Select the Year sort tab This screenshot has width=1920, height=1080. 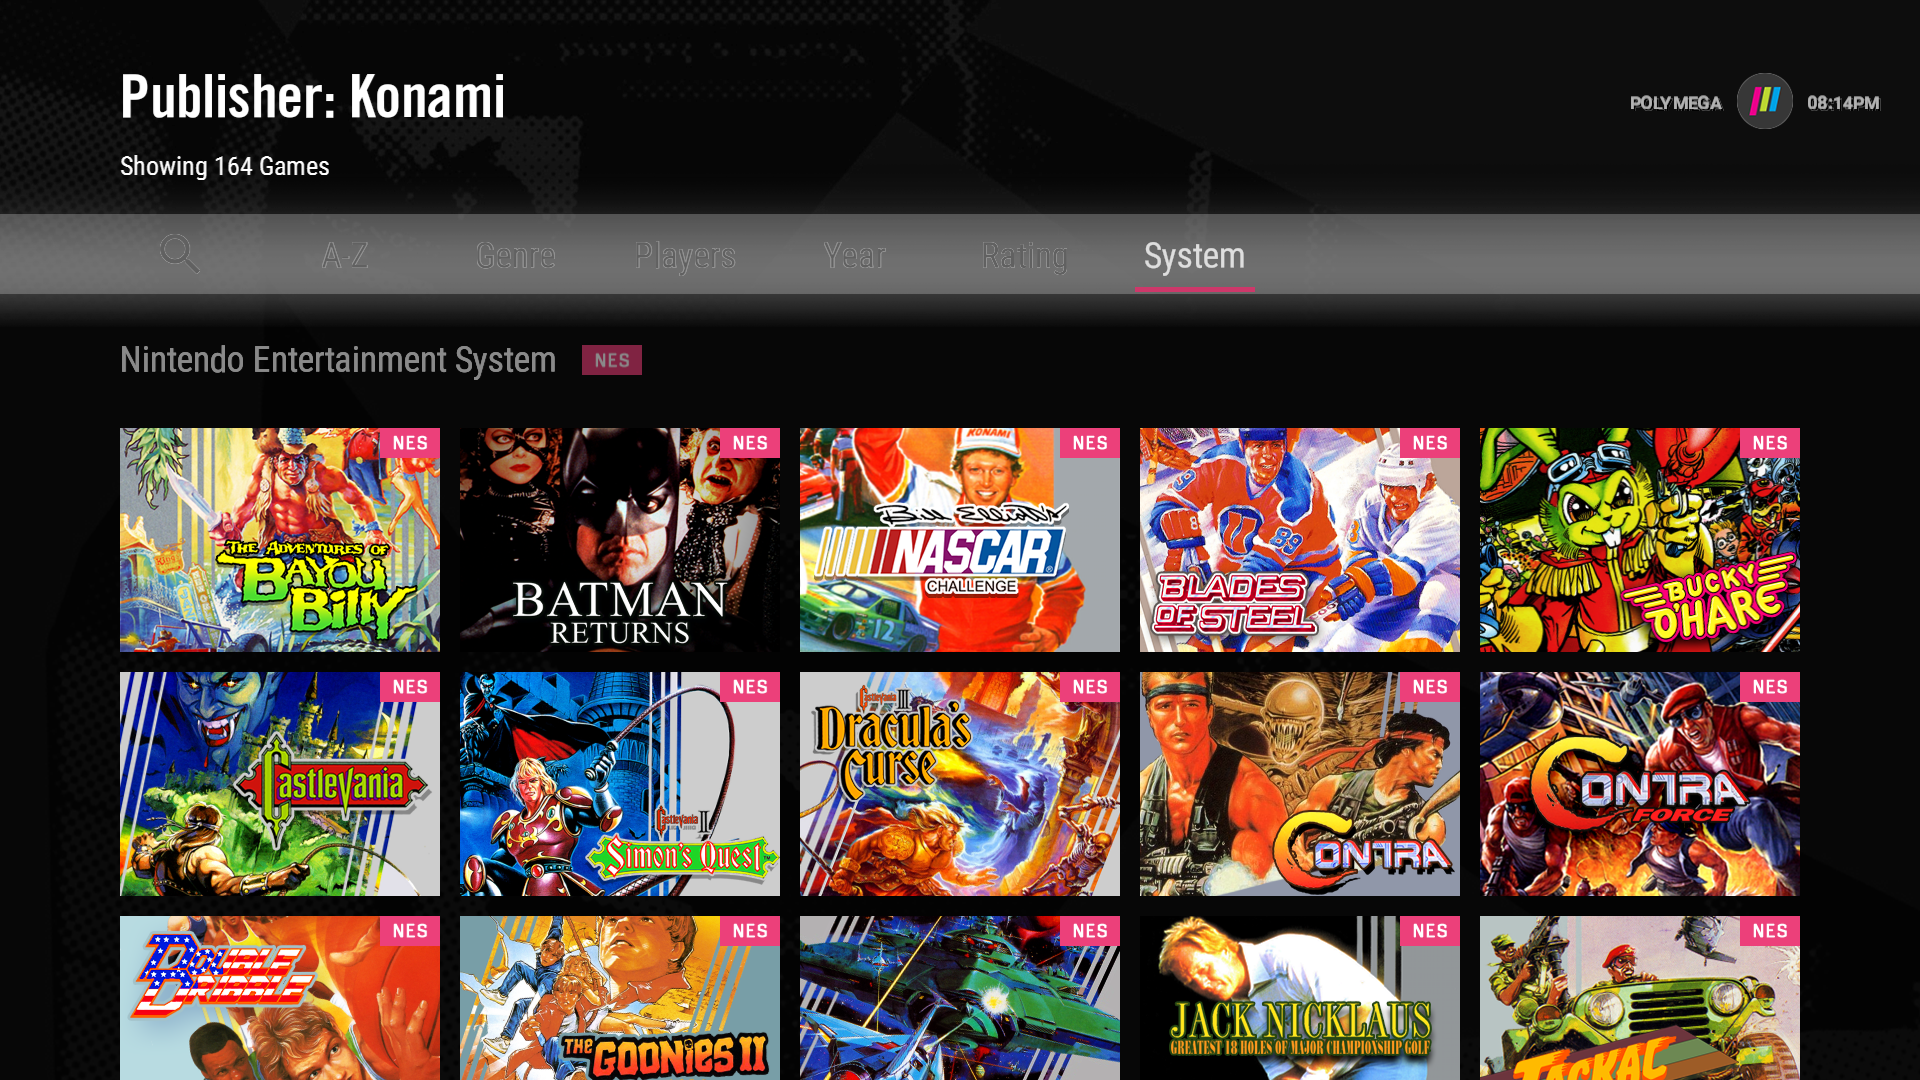coord(855,256)
